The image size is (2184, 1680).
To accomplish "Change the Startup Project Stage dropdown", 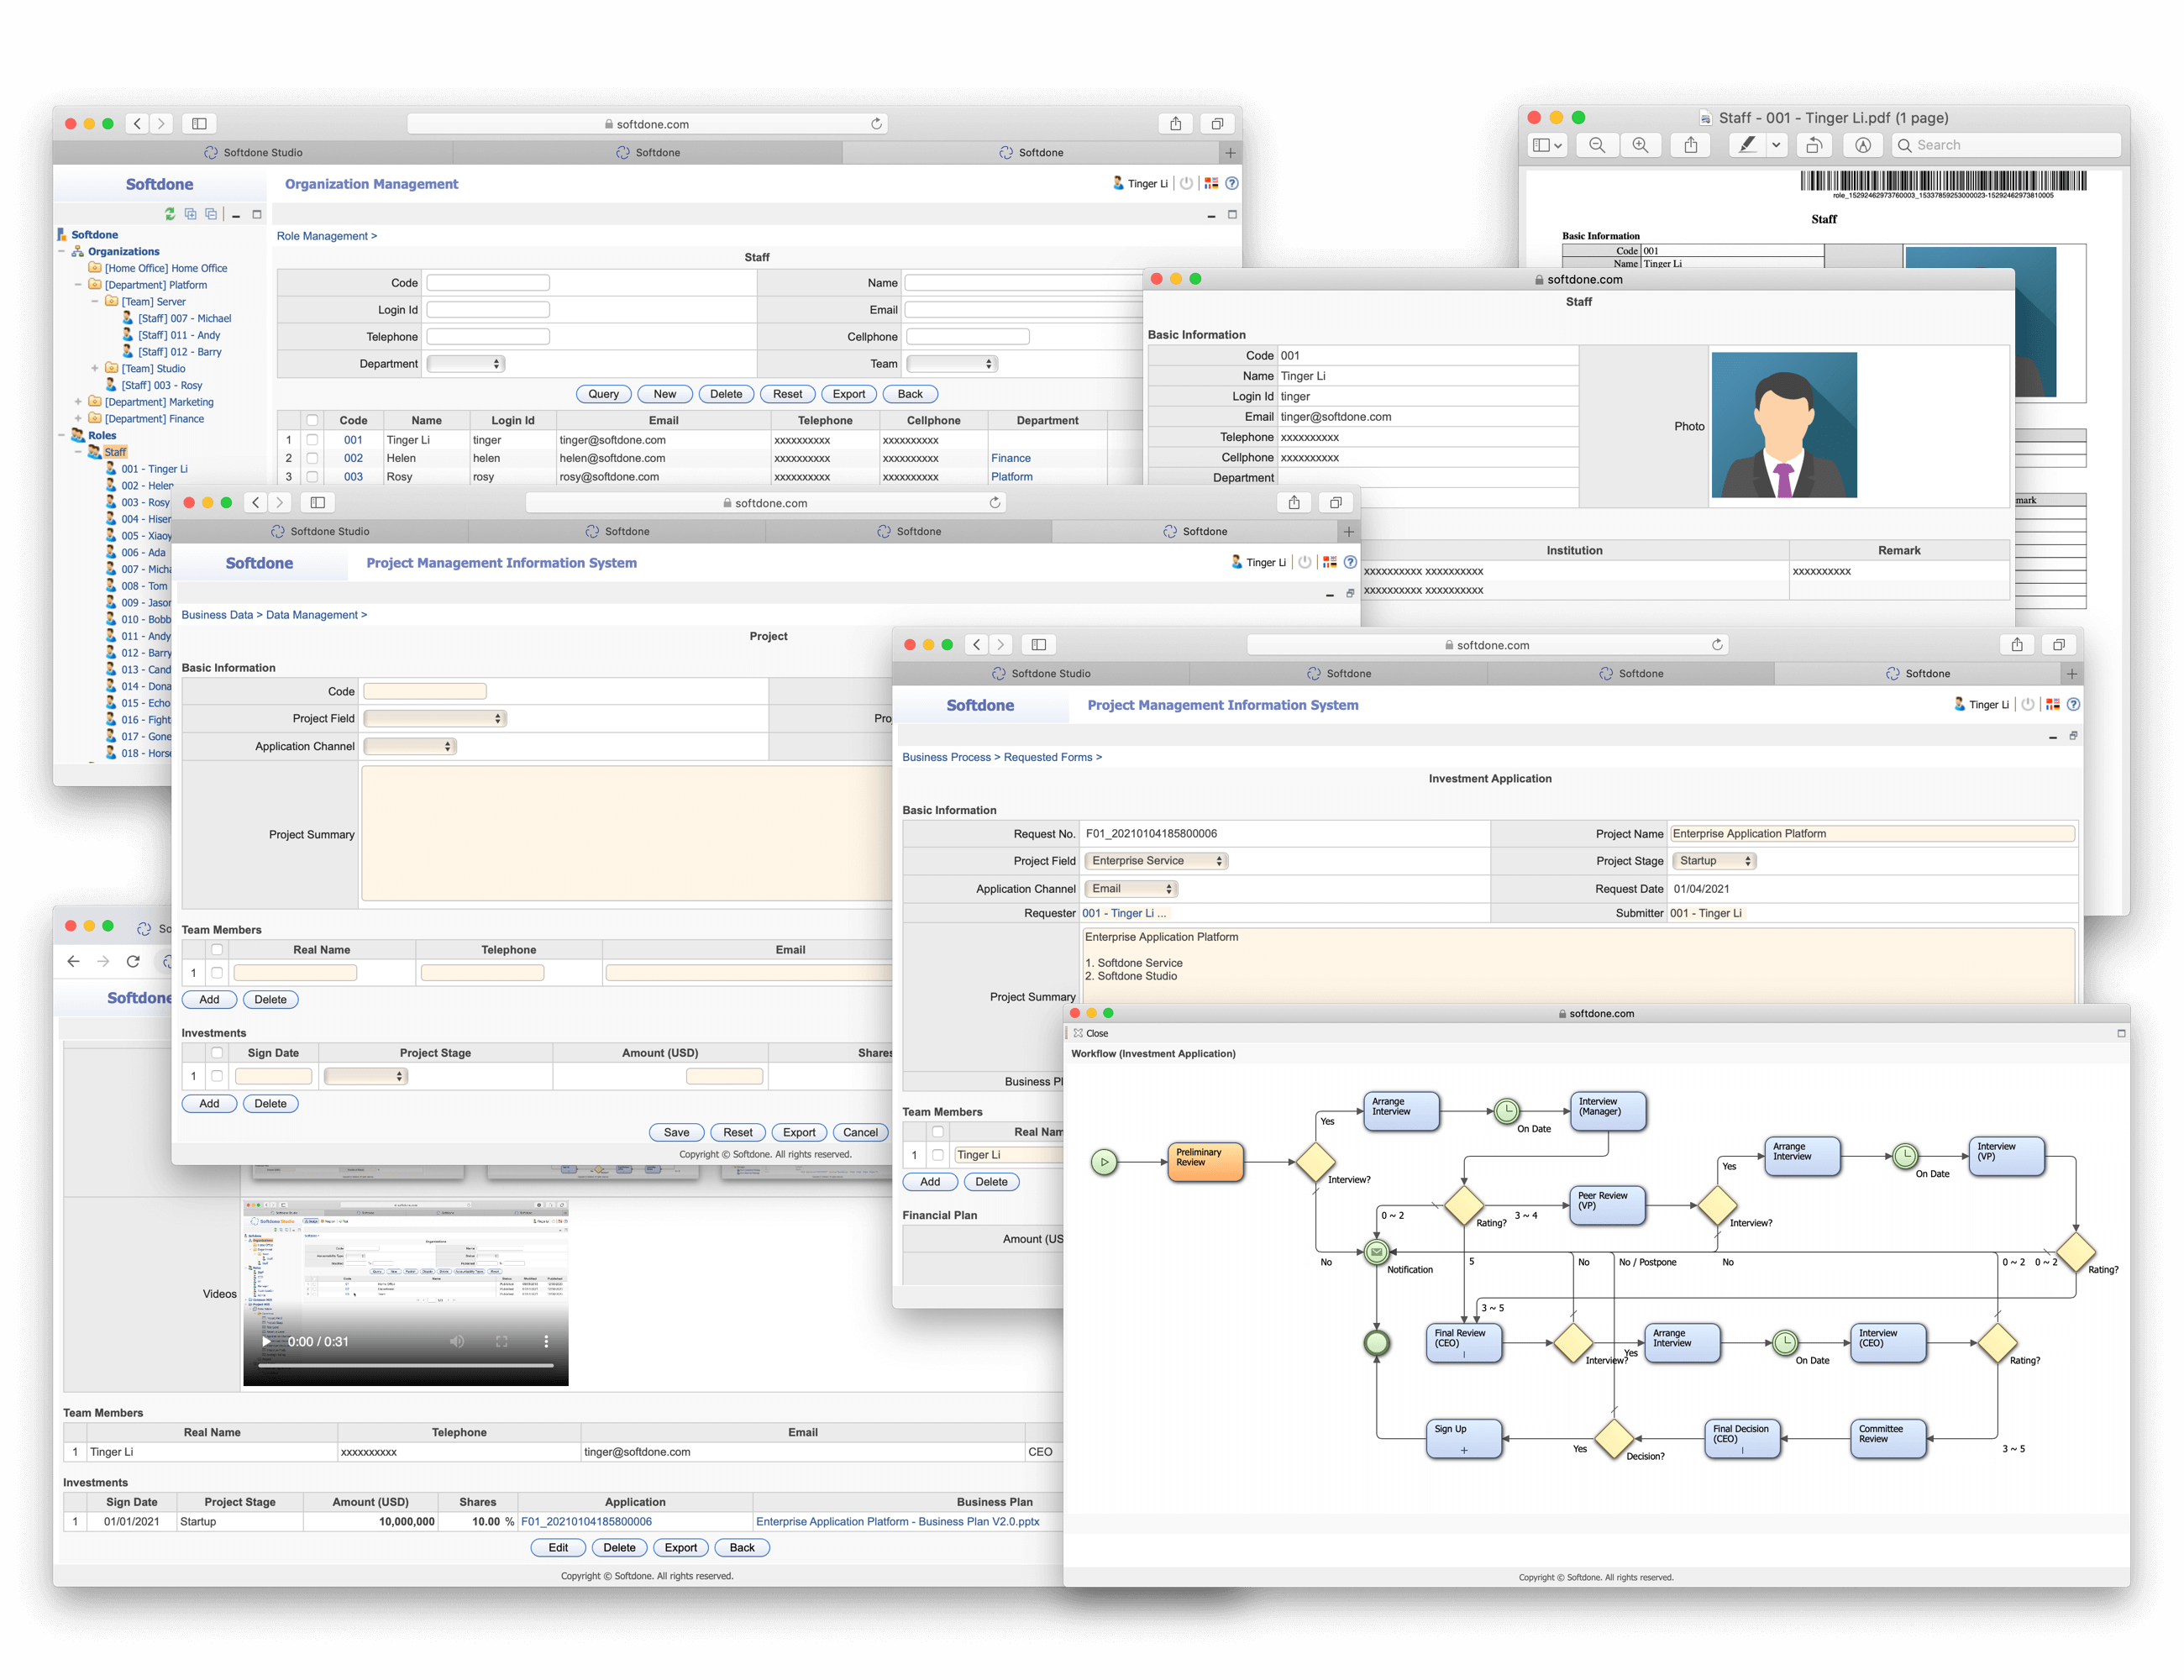I will click(1715, 861).
